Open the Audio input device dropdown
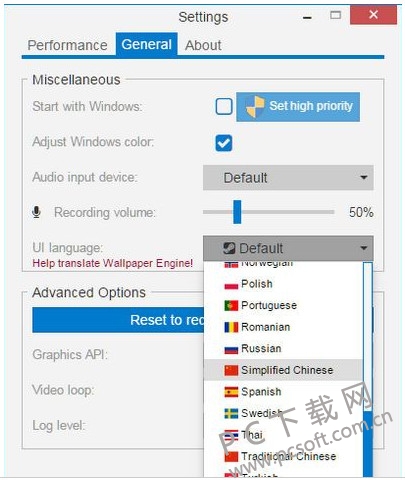 pos(288,178)
